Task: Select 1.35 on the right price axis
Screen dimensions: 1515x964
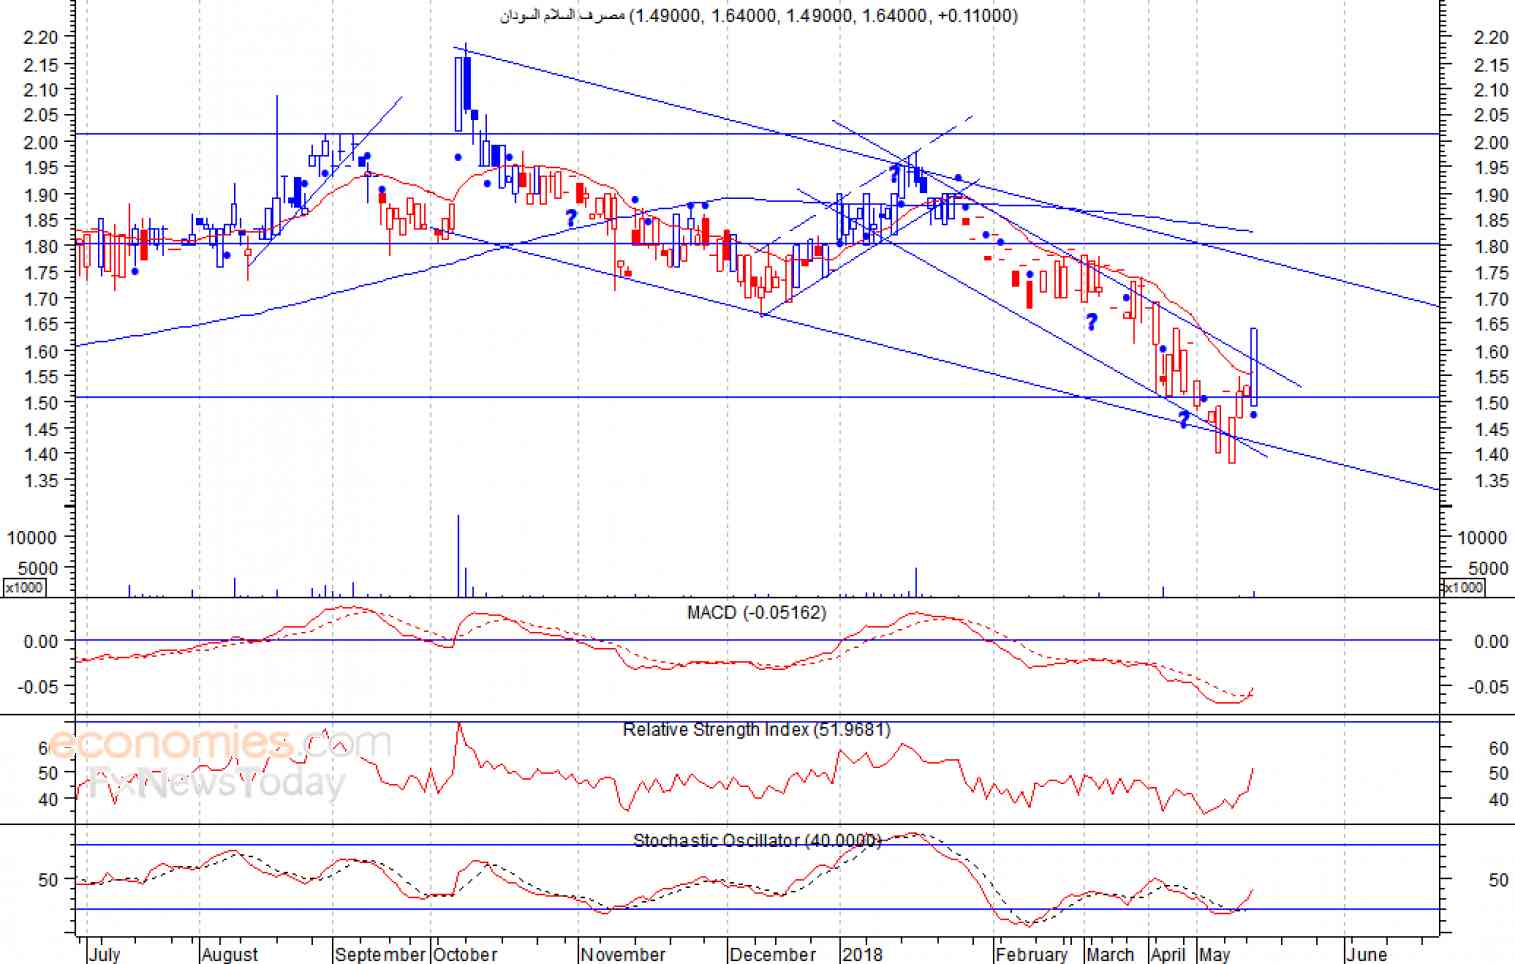Action: click(x=1491, y=481)
